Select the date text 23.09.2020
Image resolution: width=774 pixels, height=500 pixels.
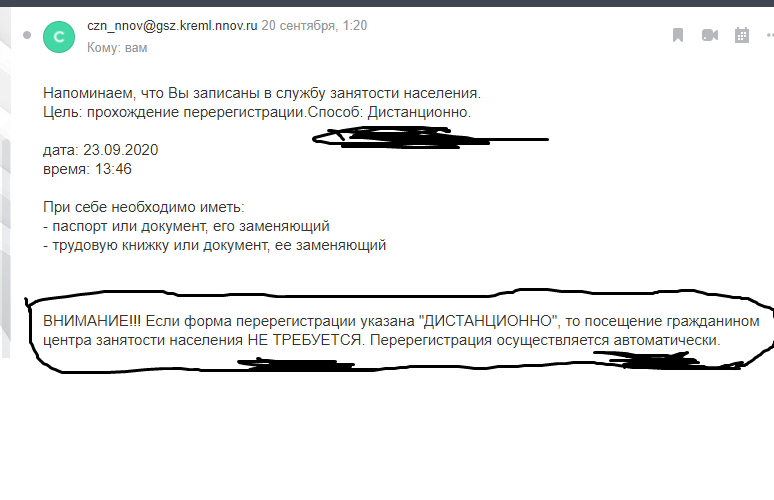120,150
